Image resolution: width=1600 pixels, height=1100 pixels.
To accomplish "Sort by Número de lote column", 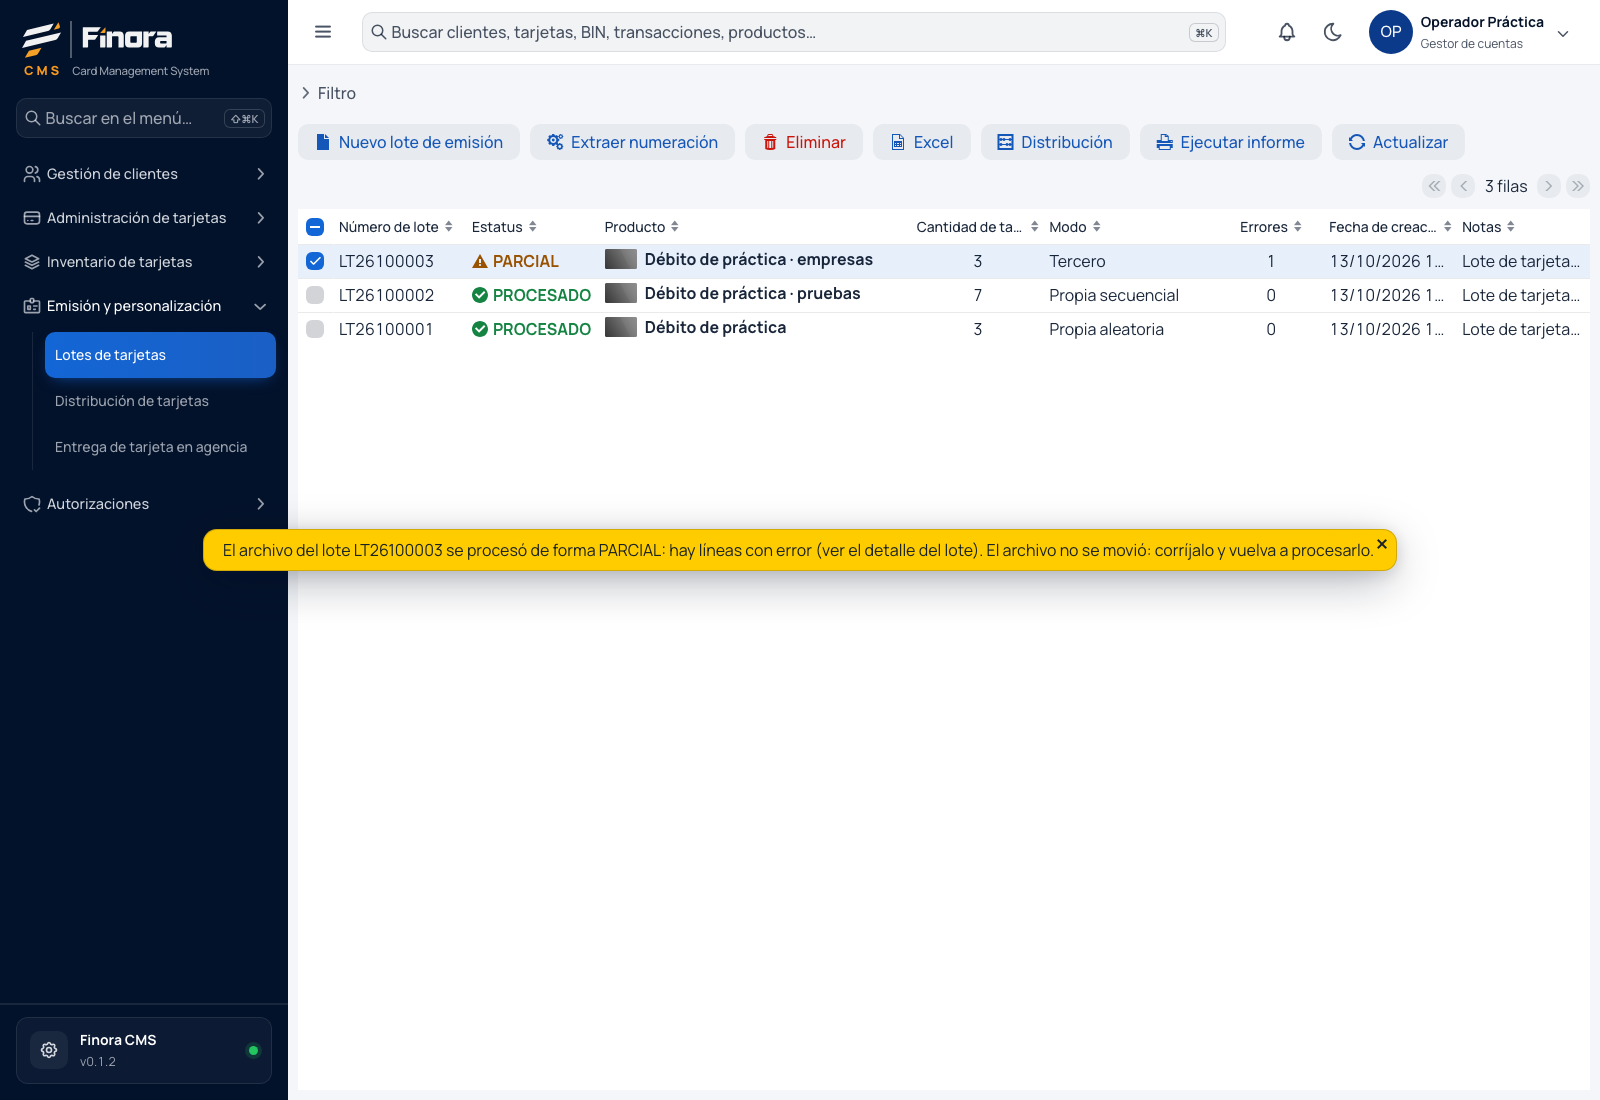I will point(449,227).
